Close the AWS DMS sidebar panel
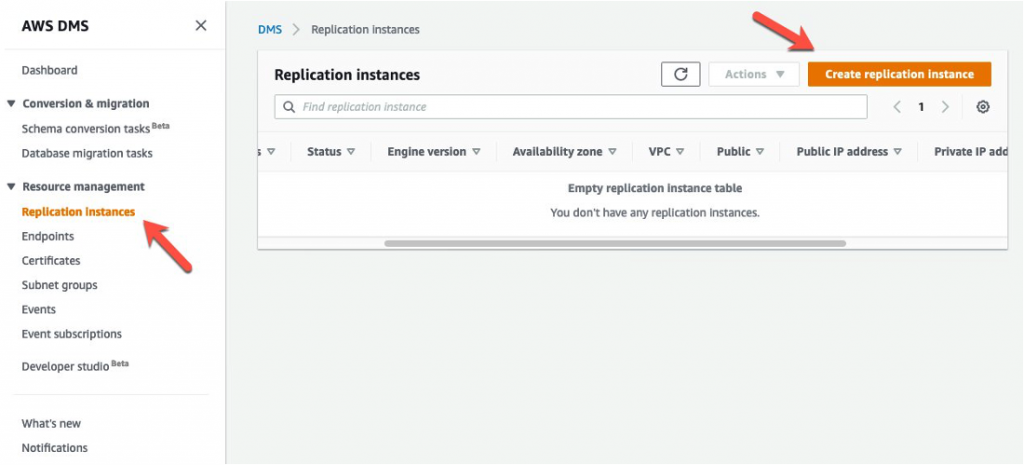Image resolution: width=1024 pixels, height=465 pixels. 201,25
